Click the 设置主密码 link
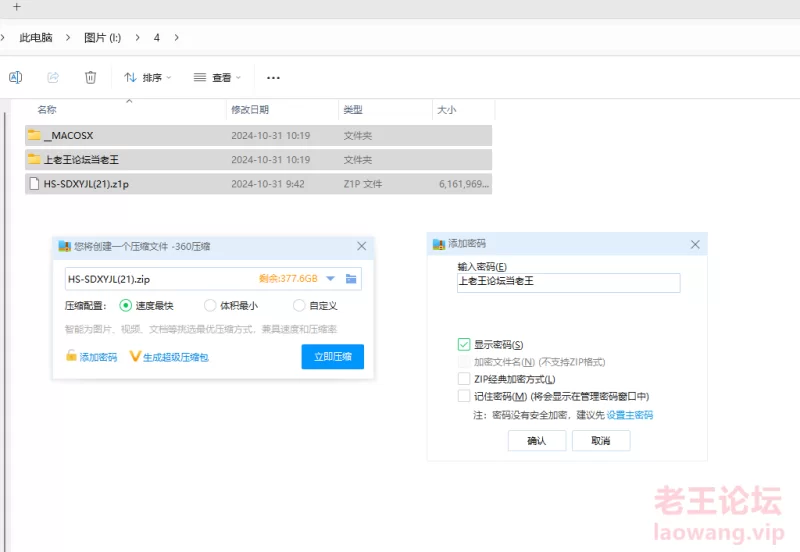The width and height of the screenshot is (800, 552). tap(629, 415)
